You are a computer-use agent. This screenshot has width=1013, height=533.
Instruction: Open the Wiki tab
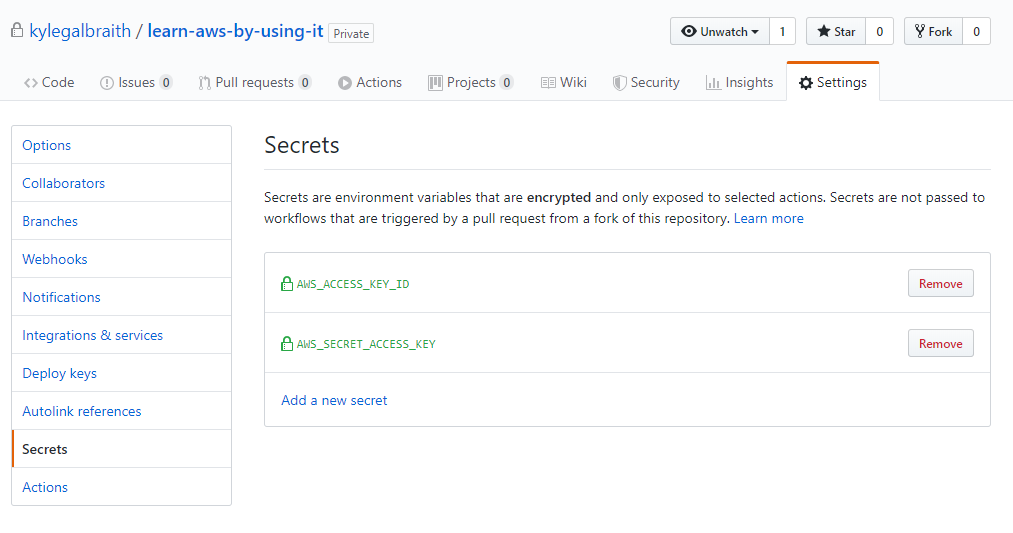pyautogui.click(x=564, y=82)
